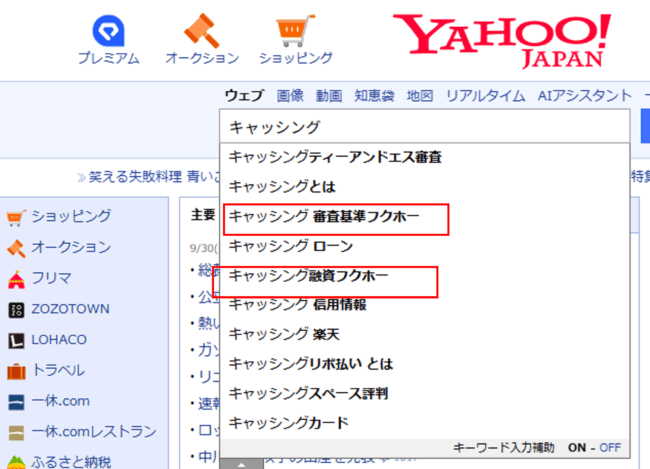The width and height of the screenshot is (650, 469).
Task: Click the sidebar ショッピング cart icon
Action: coord(16,216)
